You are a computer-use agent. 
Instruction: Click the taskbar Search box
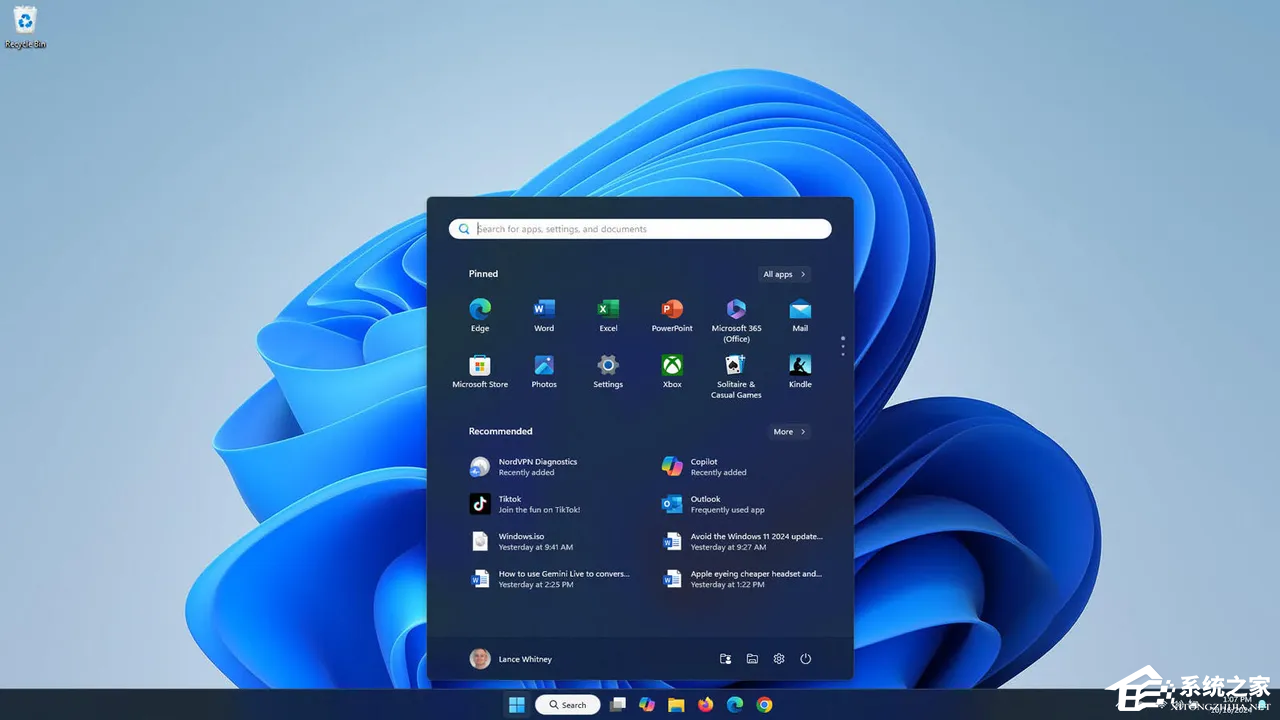[568, 705]
